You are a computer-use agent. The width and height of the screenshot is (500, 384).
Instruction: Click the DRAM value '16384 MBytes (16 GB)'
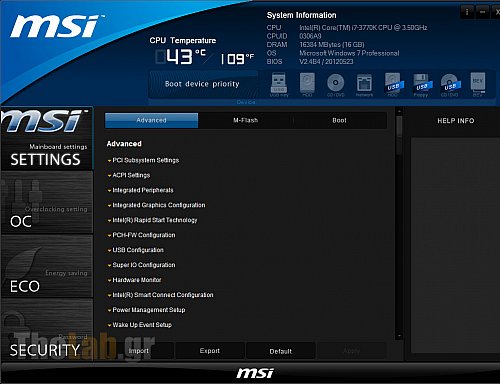click(x=332, y=45)
